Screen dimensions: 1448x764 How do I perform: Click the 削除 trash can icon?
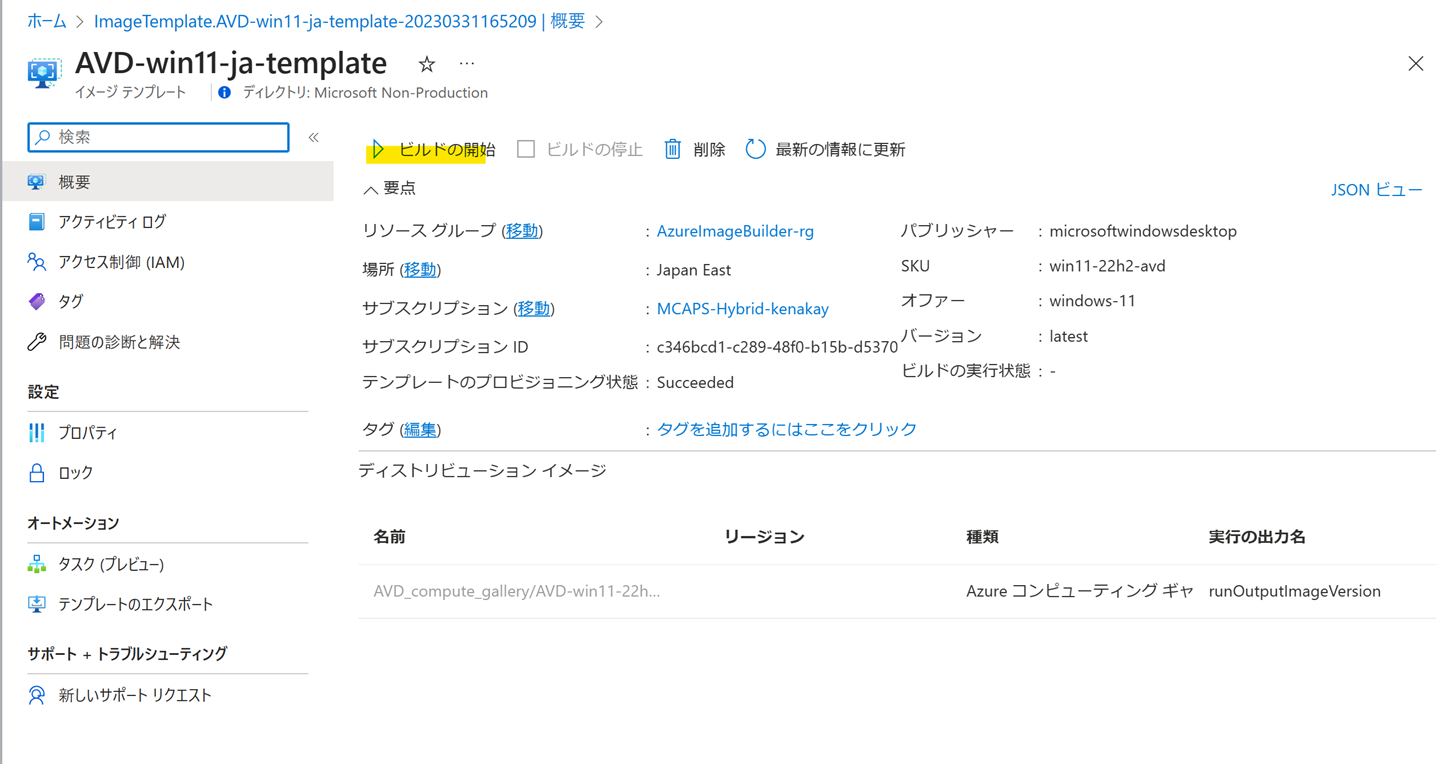[x=673, y=149]
